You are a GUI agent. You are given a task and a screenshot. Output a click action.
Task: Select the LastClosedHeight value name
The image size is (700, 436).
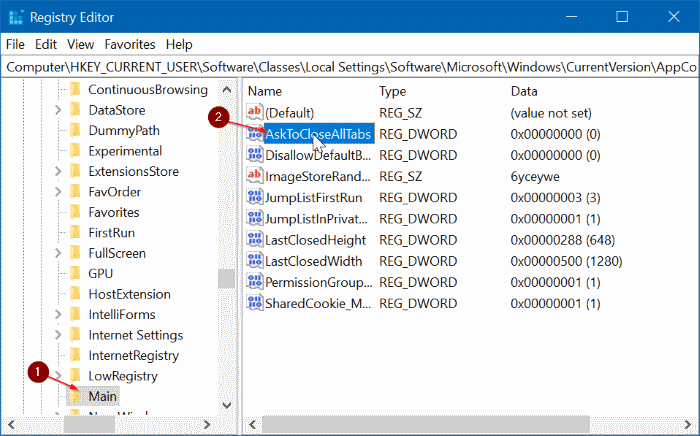316,240
